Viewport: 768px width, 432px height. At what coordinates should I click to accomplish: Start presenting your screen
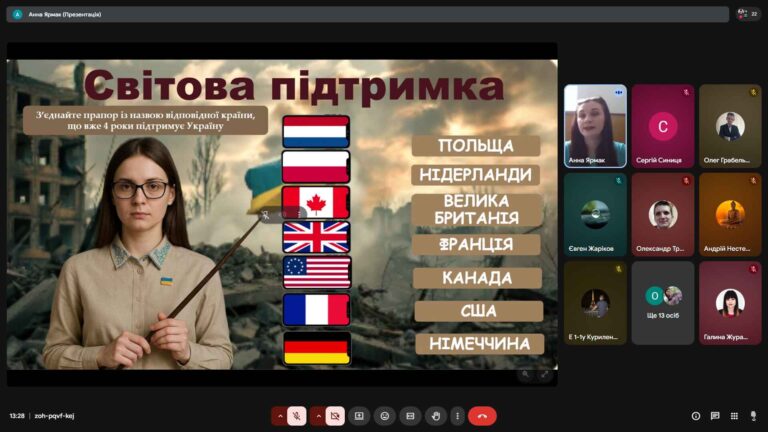coord(359,416)
